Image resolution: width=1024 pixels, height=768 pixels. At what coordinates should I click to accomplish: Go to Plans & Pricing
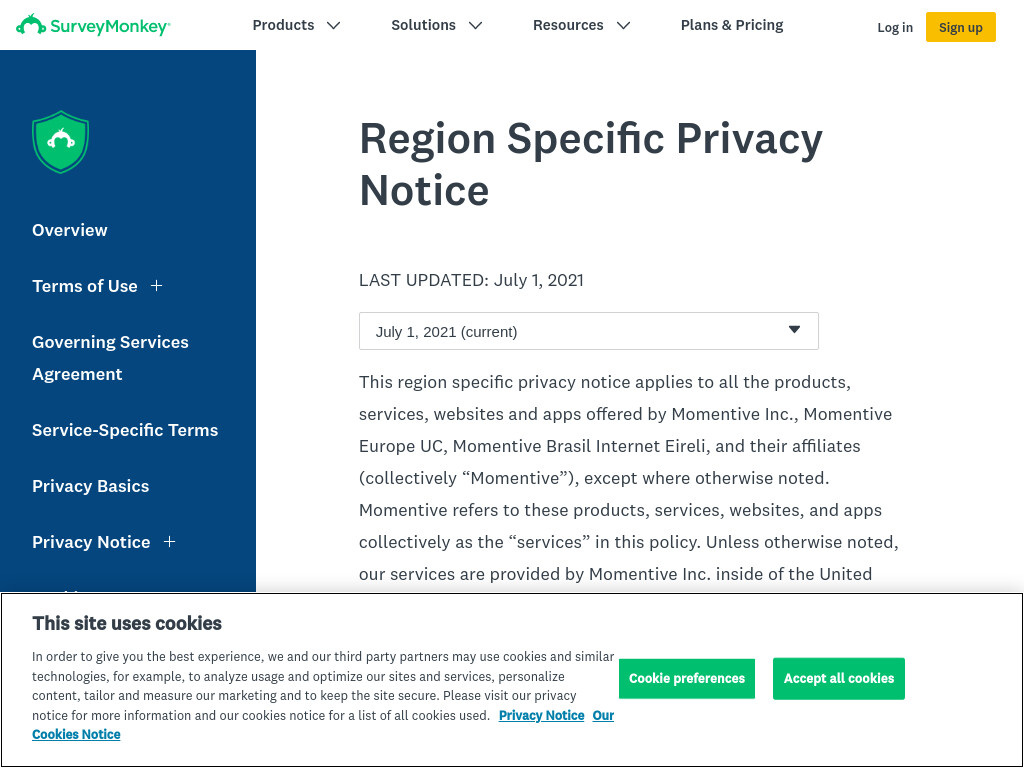(732, 25)
